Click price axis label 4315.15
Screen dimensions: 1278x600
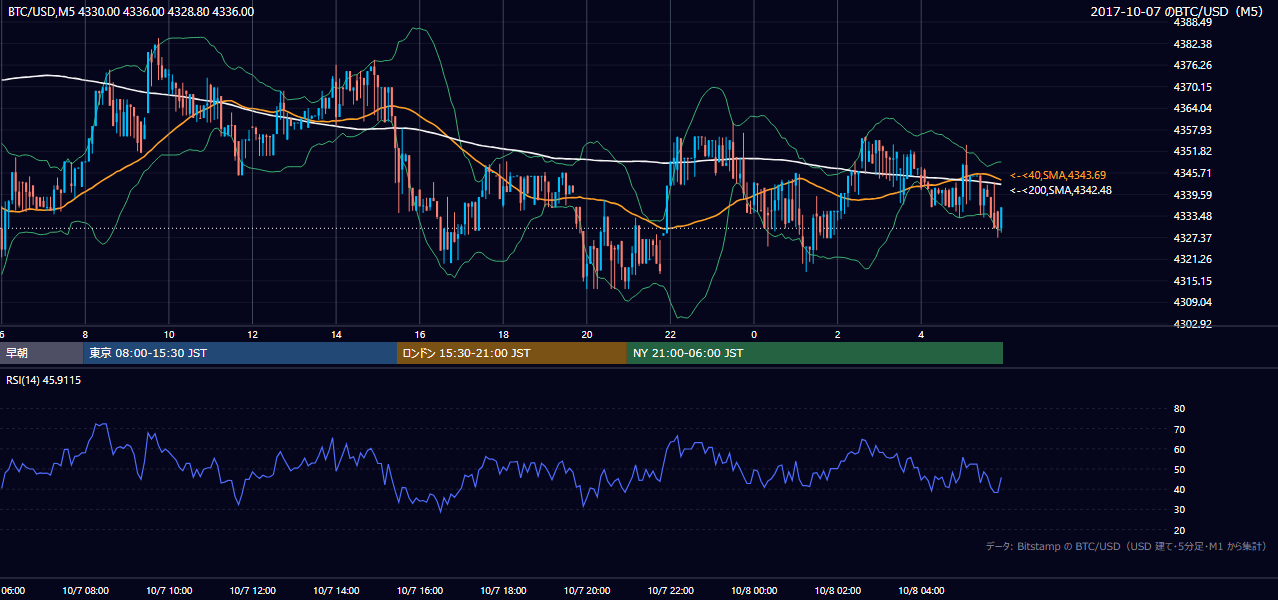click(1193, 281)
